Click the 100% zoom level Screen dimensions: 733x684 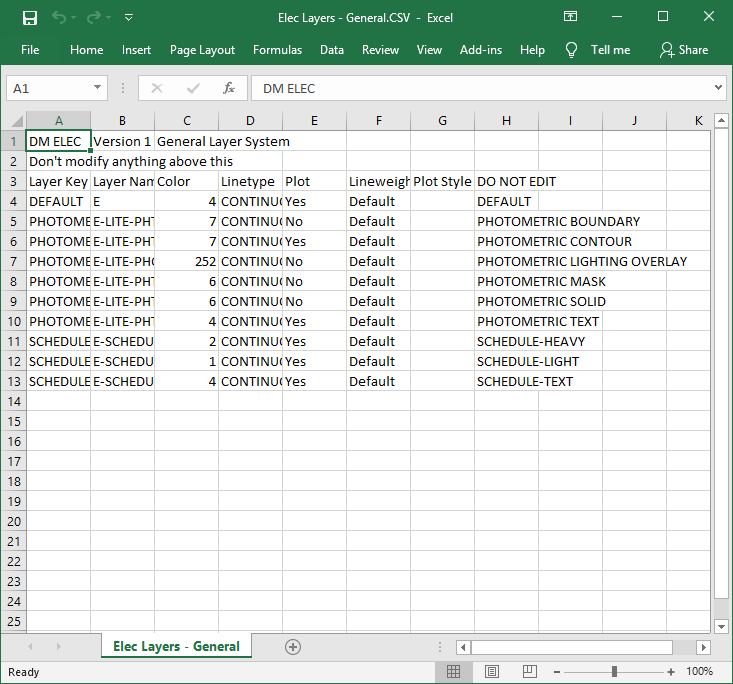pos(699,672)
